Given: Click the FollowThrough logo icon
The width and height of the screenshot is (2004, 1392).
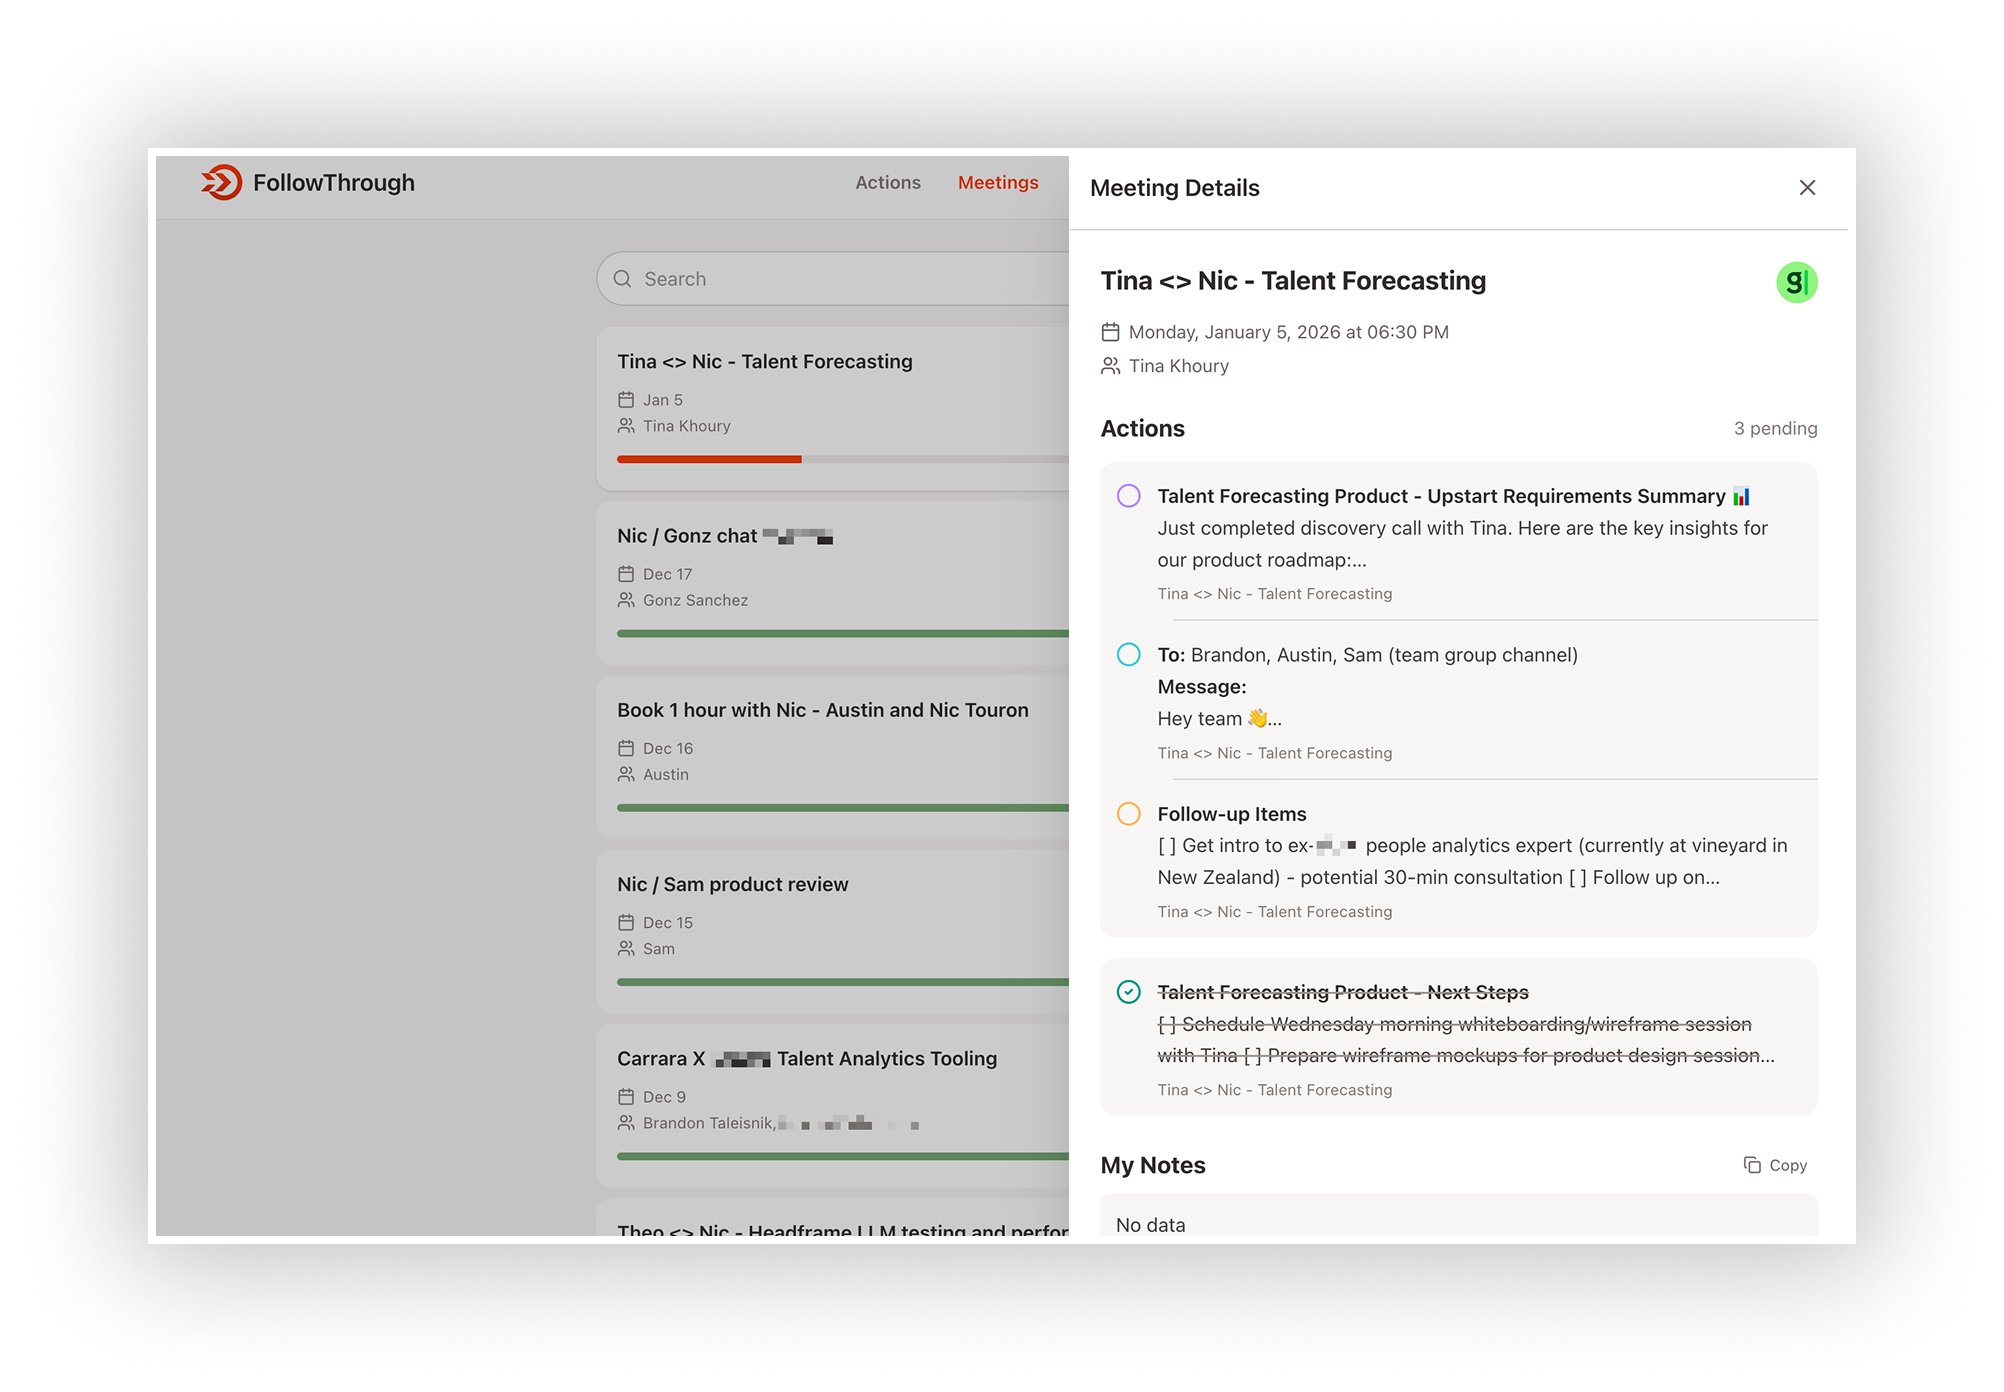Looking at the screenshot, I should (x=221, y=183).
